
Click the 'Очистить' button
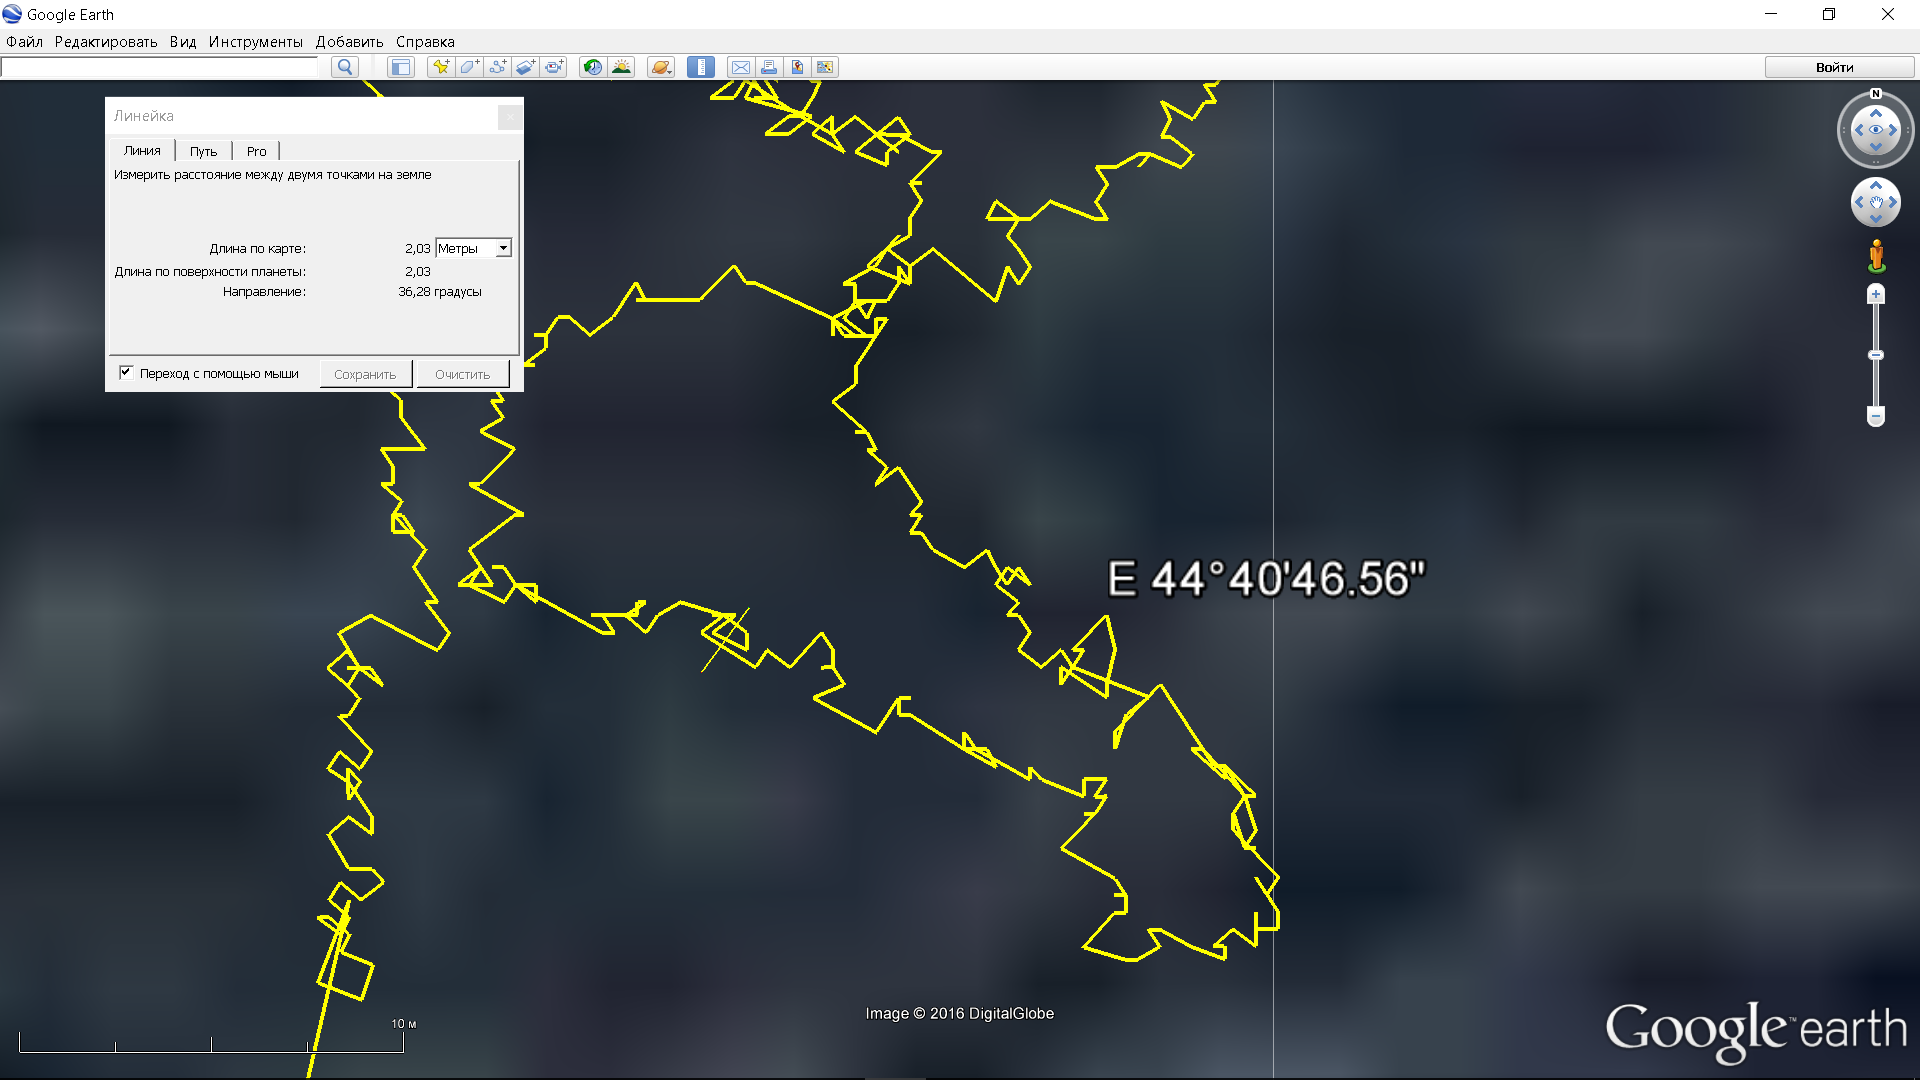coord(462,374)
